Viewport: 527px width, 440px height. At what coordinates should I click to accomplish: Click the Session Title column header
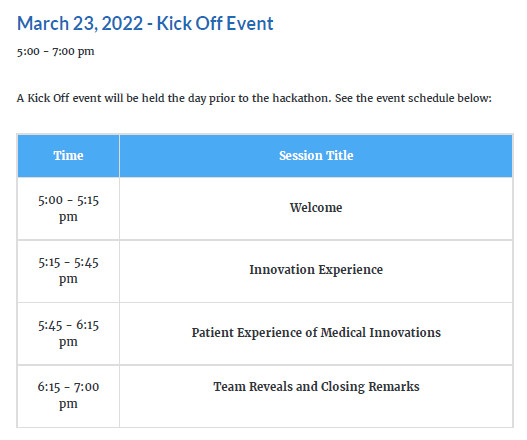coord(316,156)
